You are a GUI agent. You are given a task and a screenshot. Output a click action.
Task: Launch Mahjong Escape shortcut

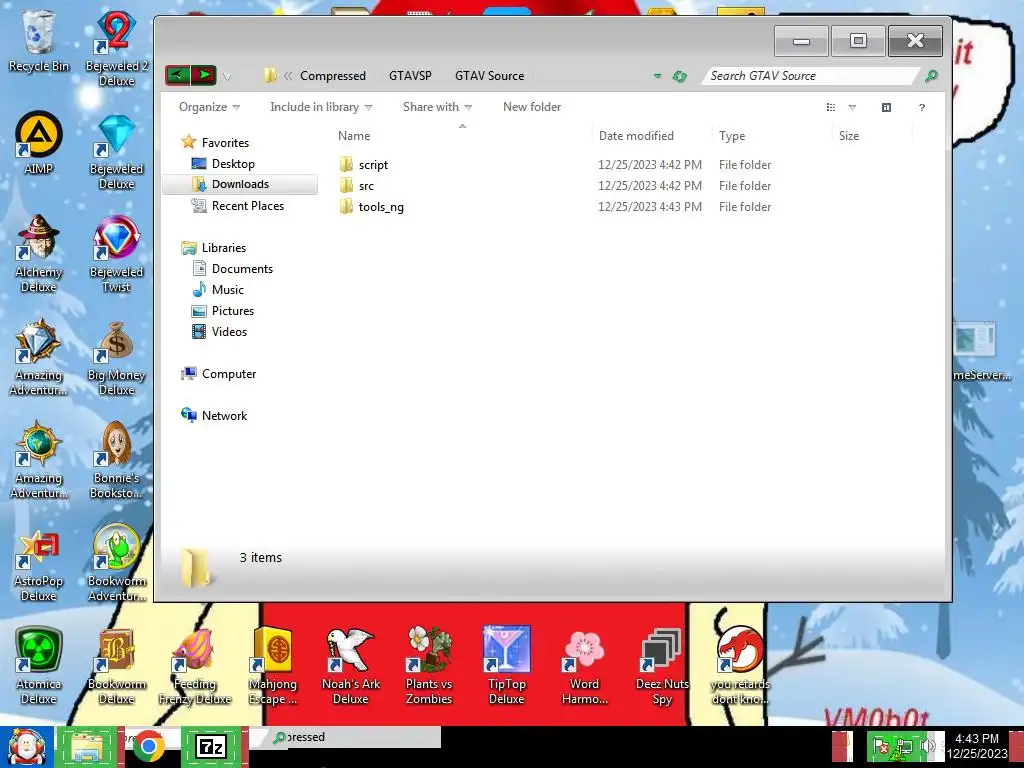click(273, 666)
